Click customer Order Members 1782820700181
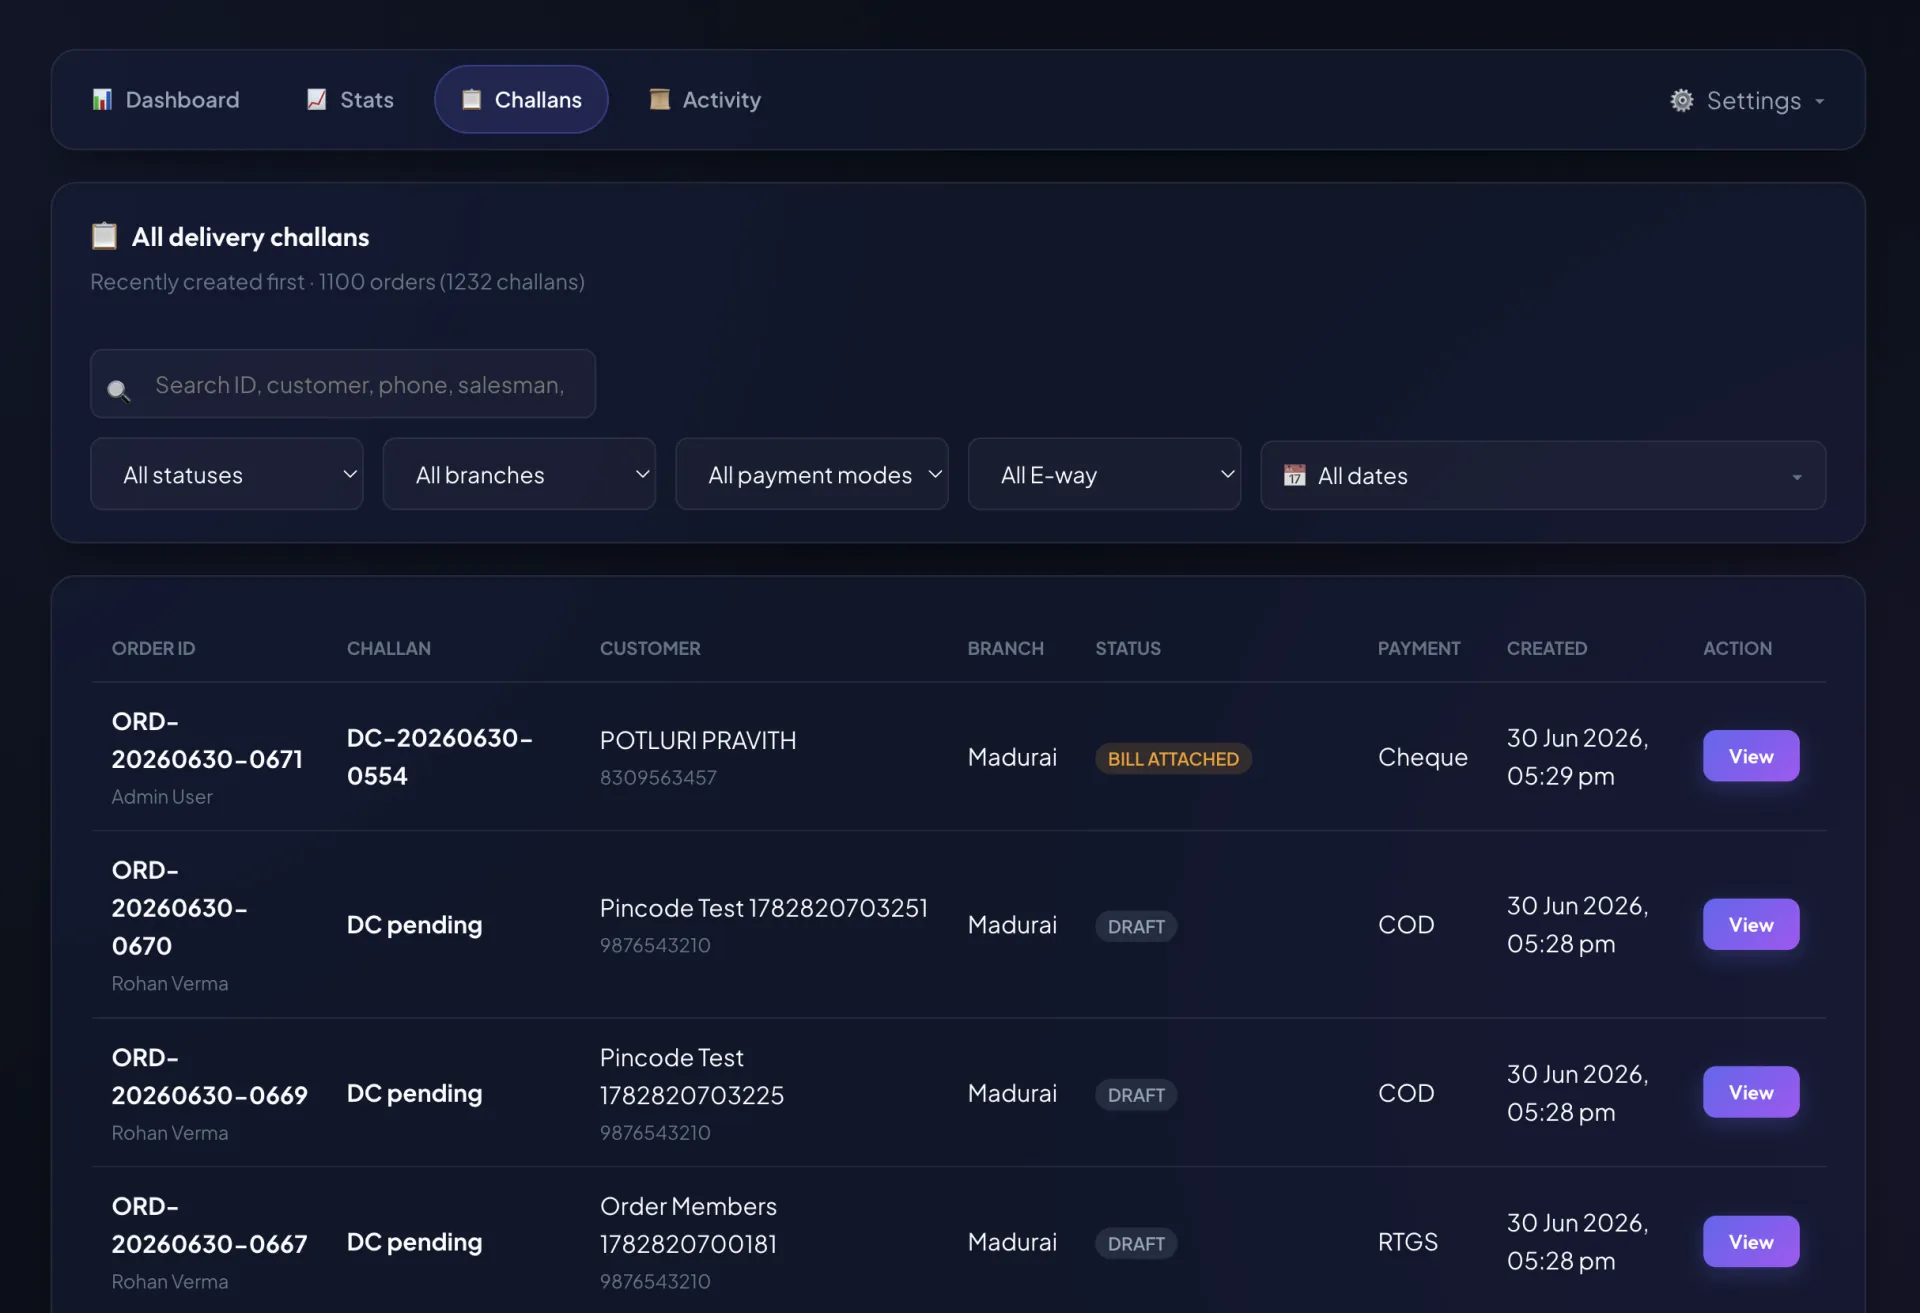 pyautogui.click(x=688, y=1224)
